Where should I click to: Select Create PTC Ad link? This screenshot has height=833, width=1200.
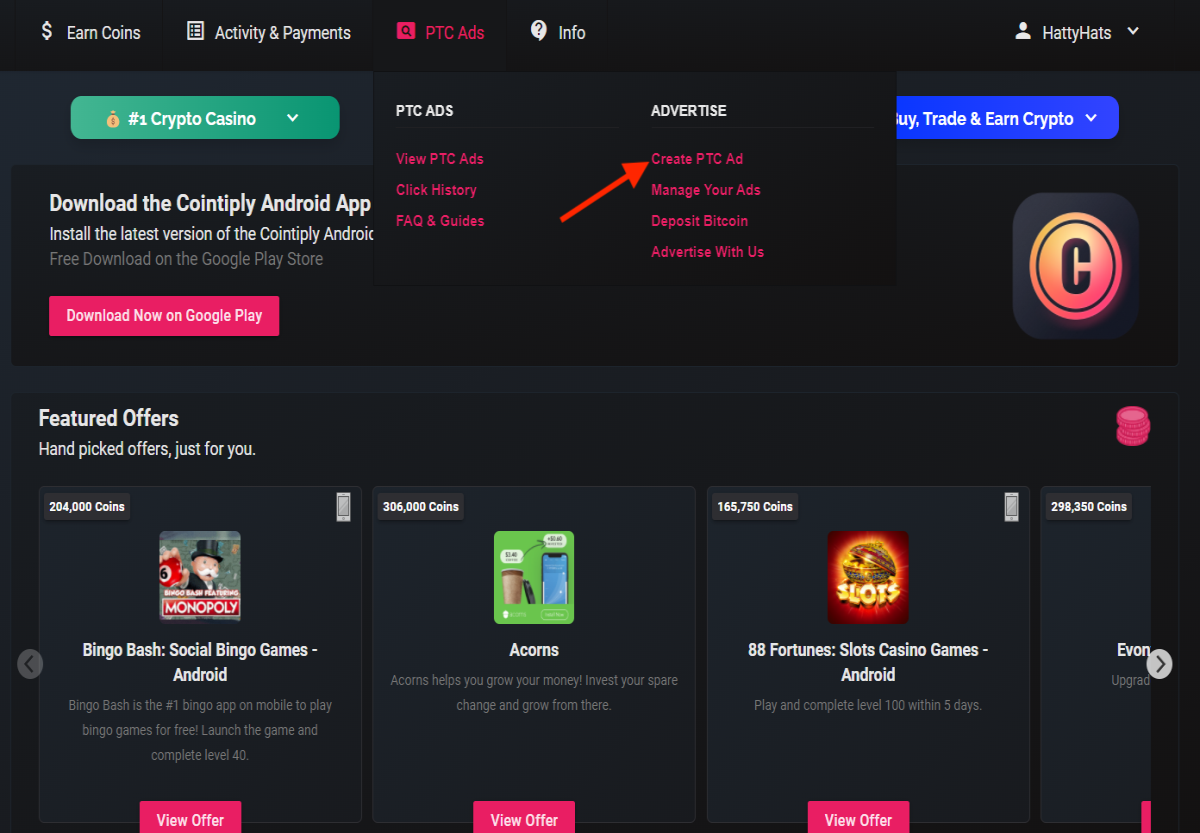pyautogui.click(x=697, y=159)
